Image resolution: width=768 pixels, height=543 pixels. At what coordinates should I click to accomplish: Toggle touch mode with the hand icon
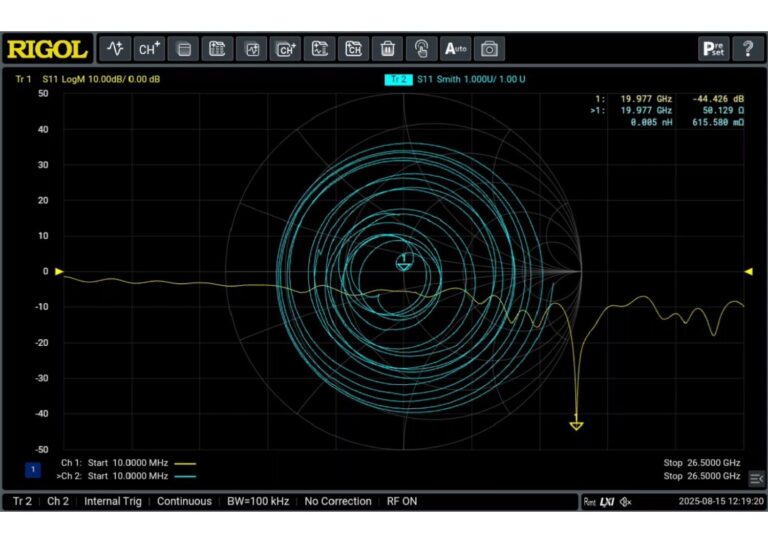[422, 49]
